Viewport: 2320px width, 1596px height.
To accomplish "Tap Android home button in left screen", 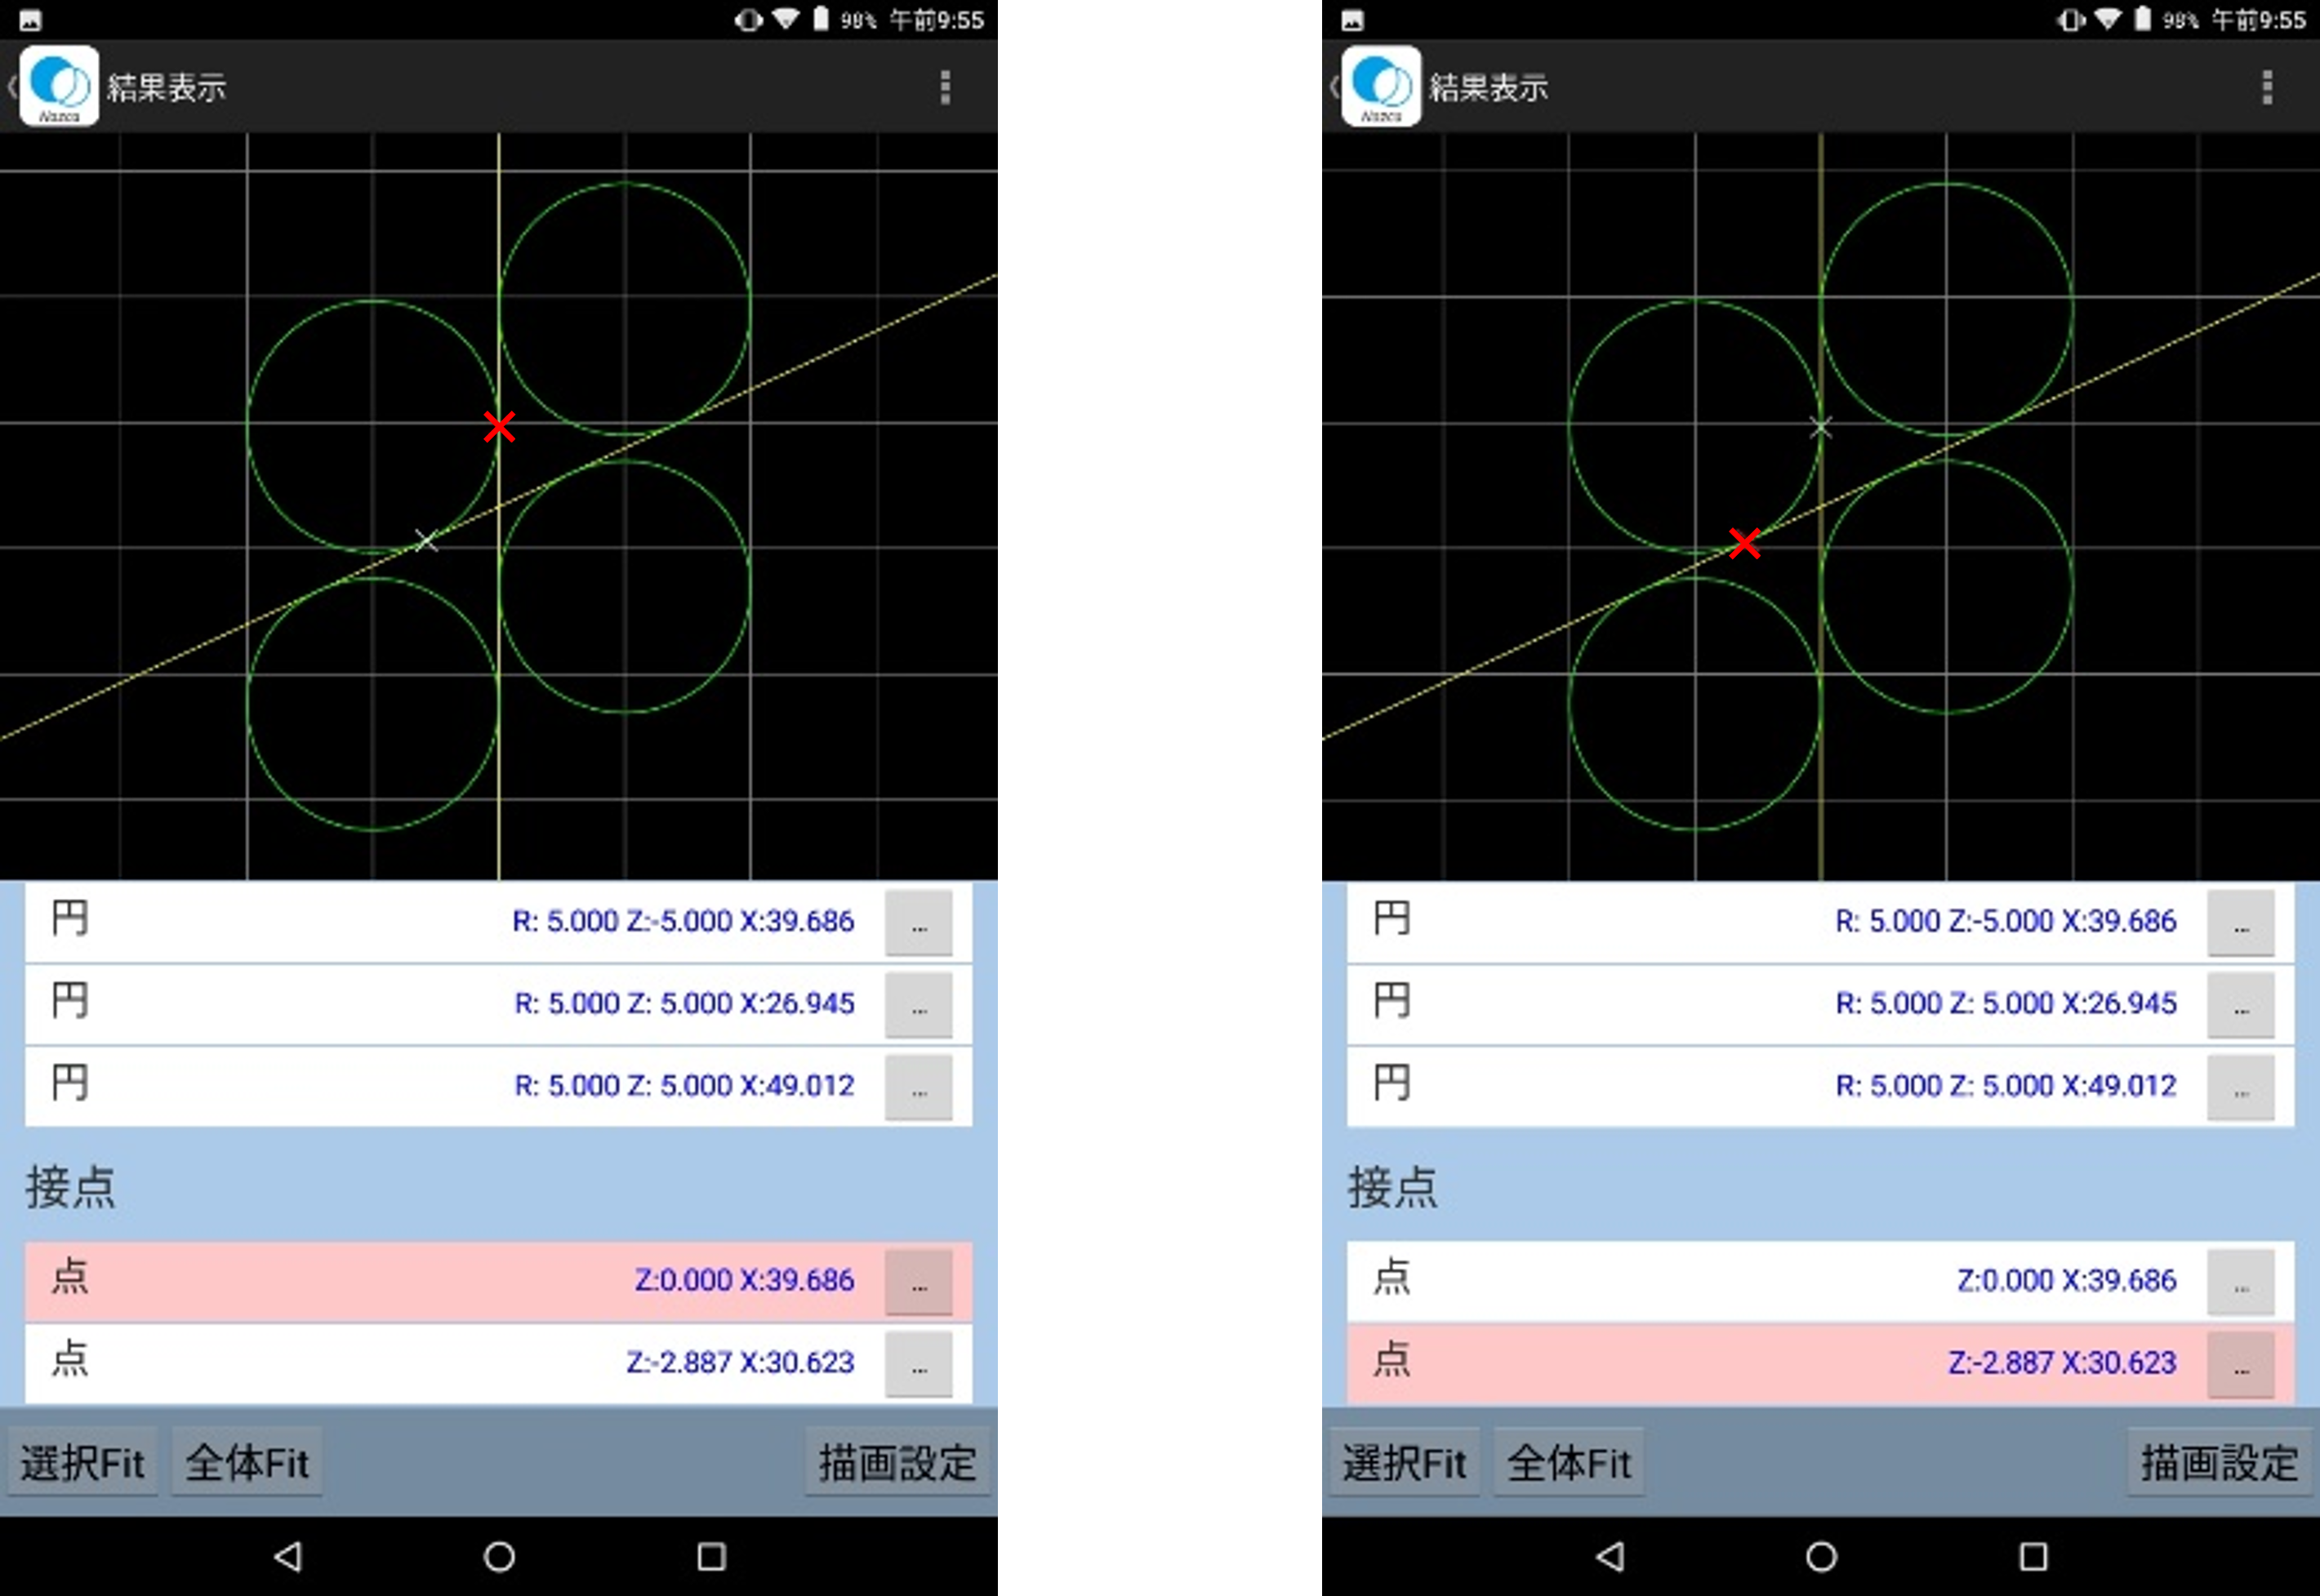I will [x=499, y=1556].
